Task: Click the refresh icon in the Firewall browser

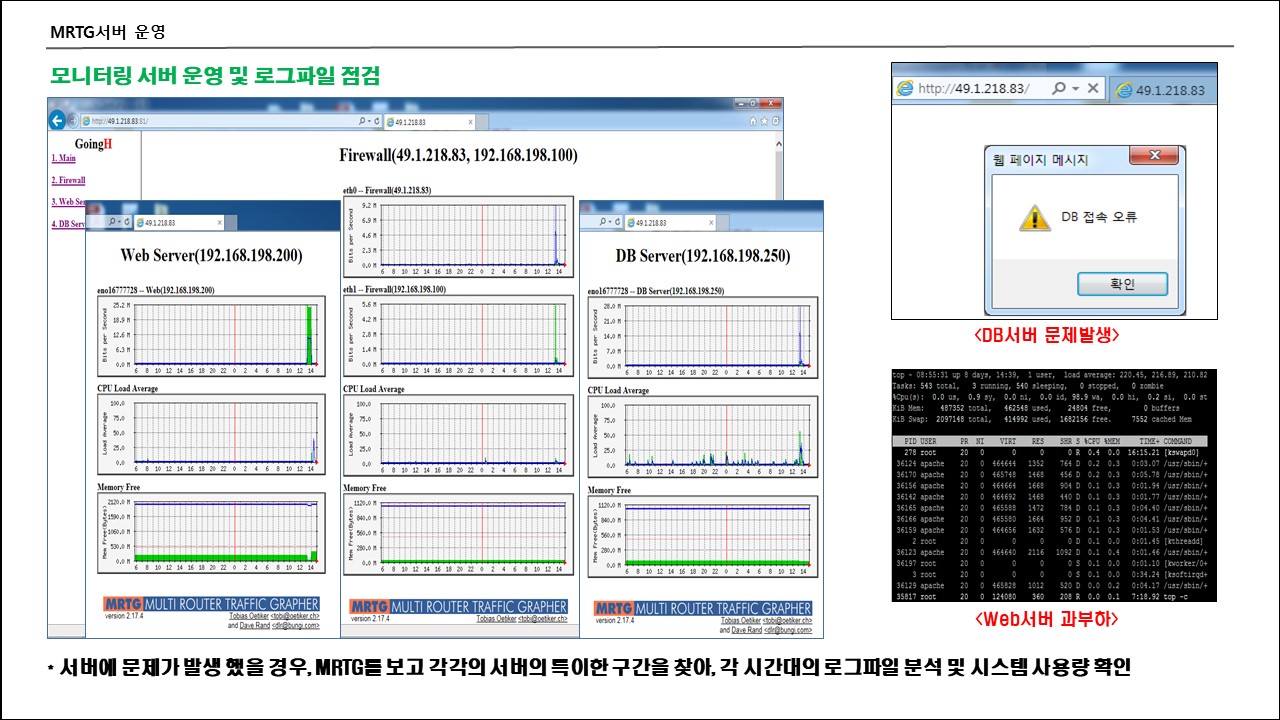Action: pyautogui.click(x=378, y=122)
